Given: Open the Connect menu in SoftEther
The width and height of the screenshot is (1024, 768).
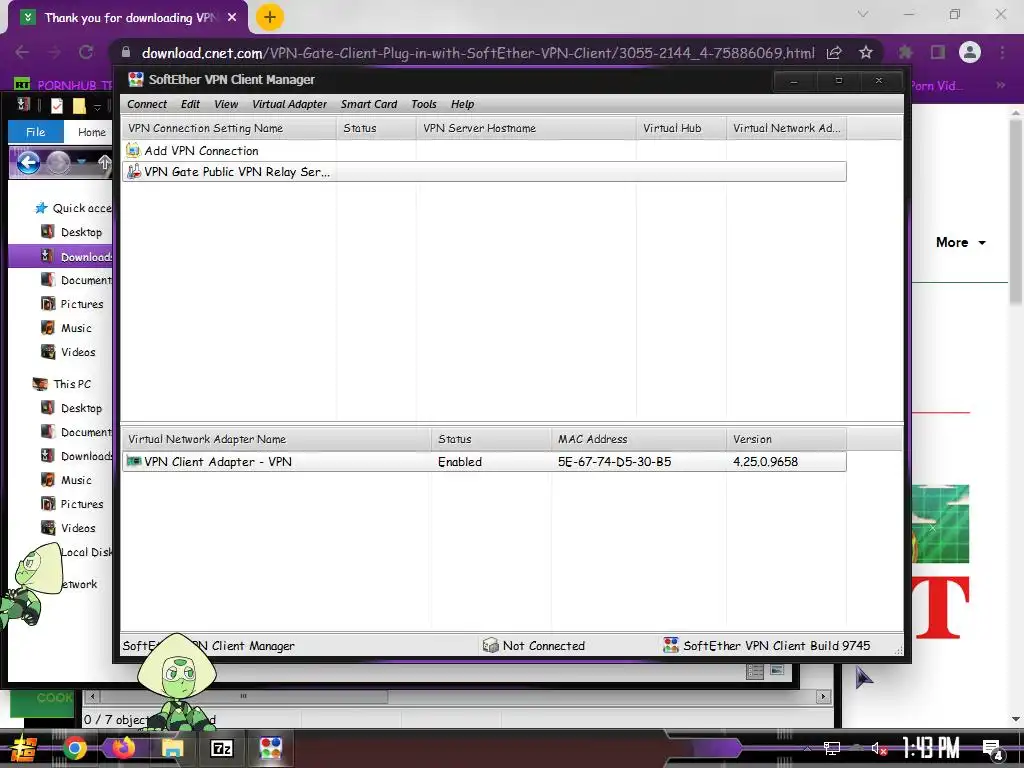Looking at the screenshot, I should [x=147, y=104].
